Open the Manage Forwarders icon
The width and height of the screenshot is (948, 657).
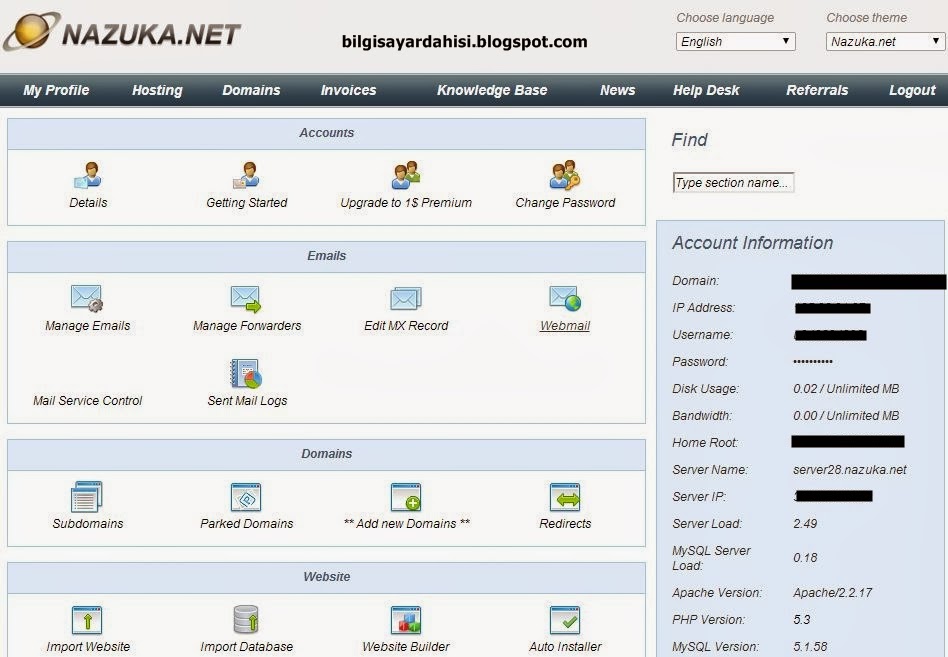pyautogui.click(x=246, y=299)
